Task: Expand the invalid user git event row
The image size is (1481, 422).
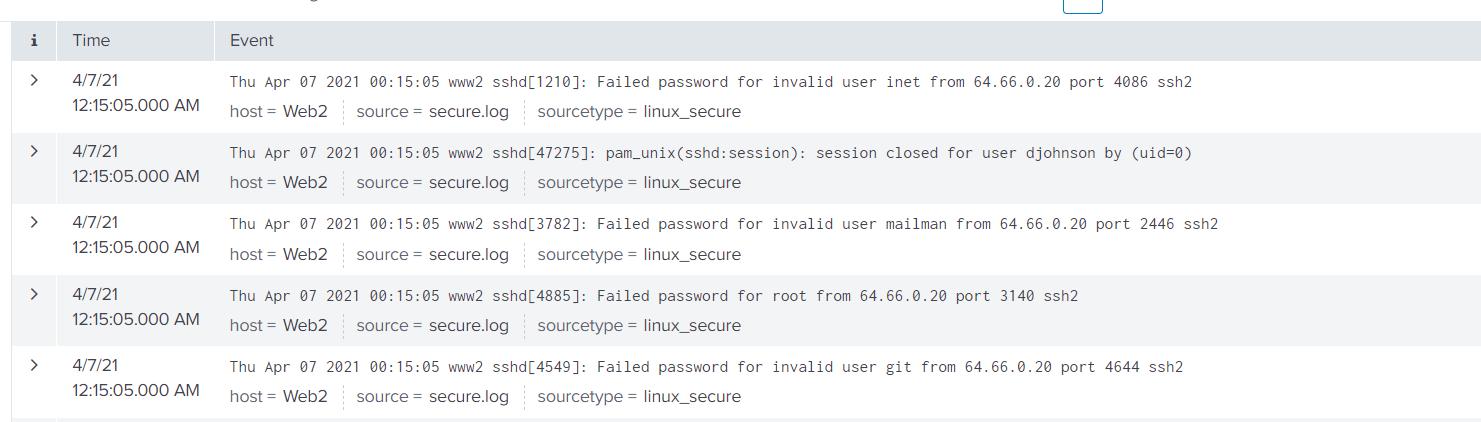Action: point(34,365)
